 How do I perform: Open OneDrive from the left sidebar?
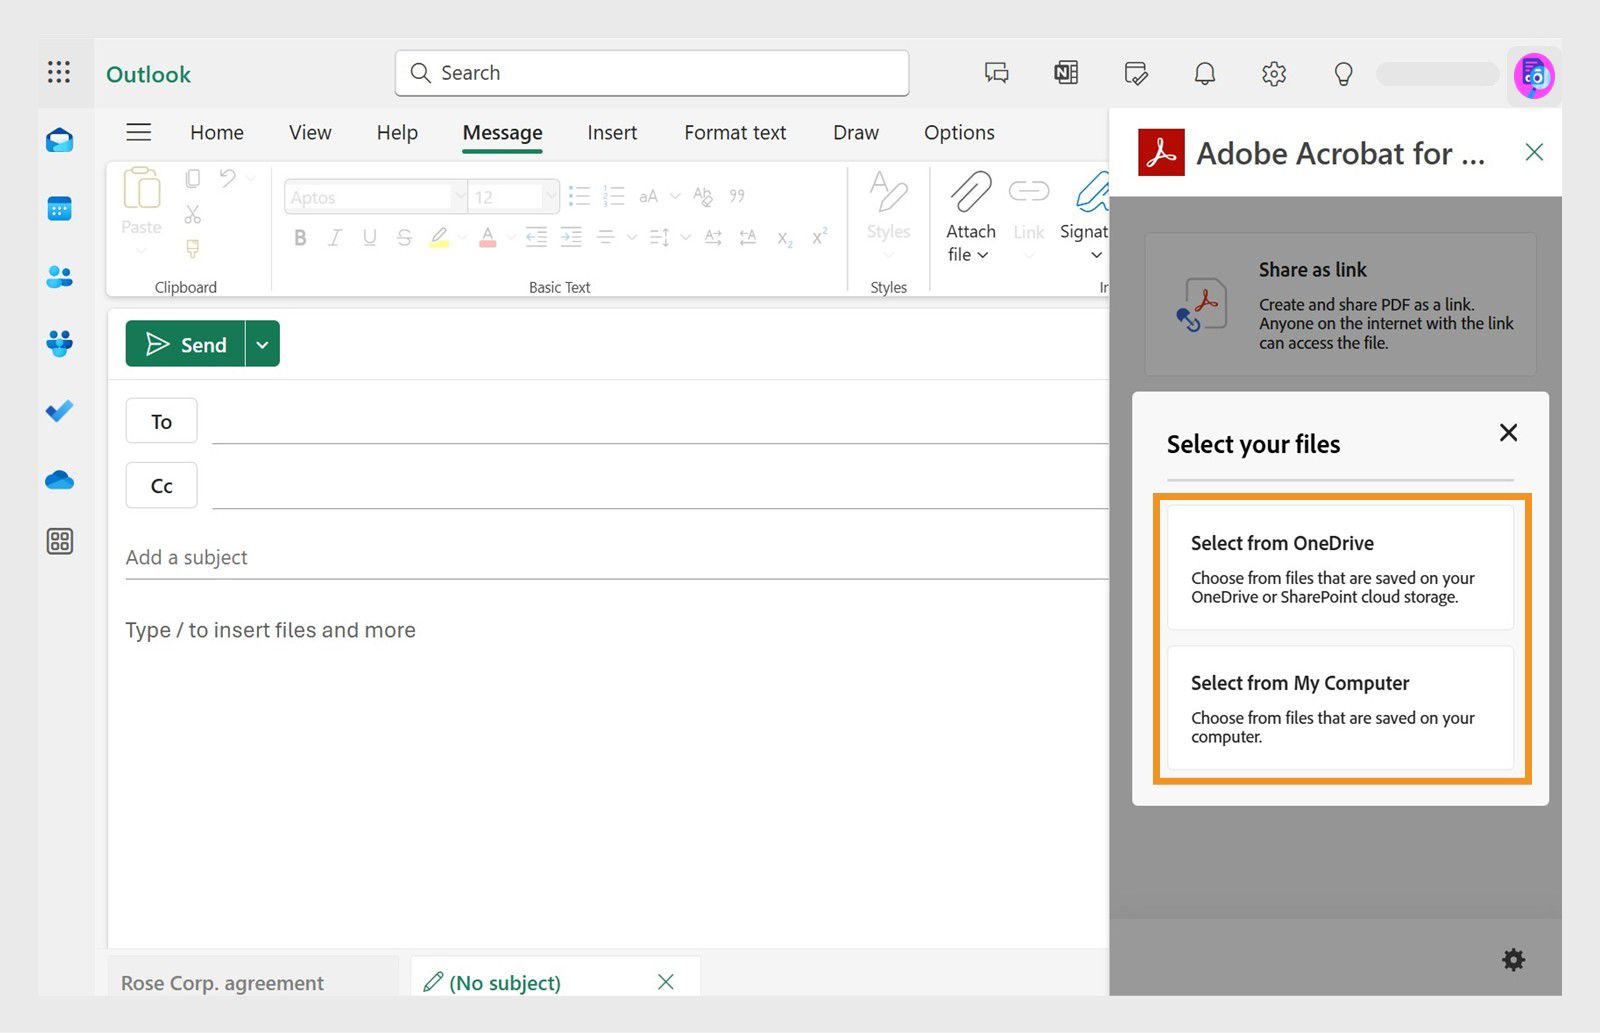(x=60, y=481)
